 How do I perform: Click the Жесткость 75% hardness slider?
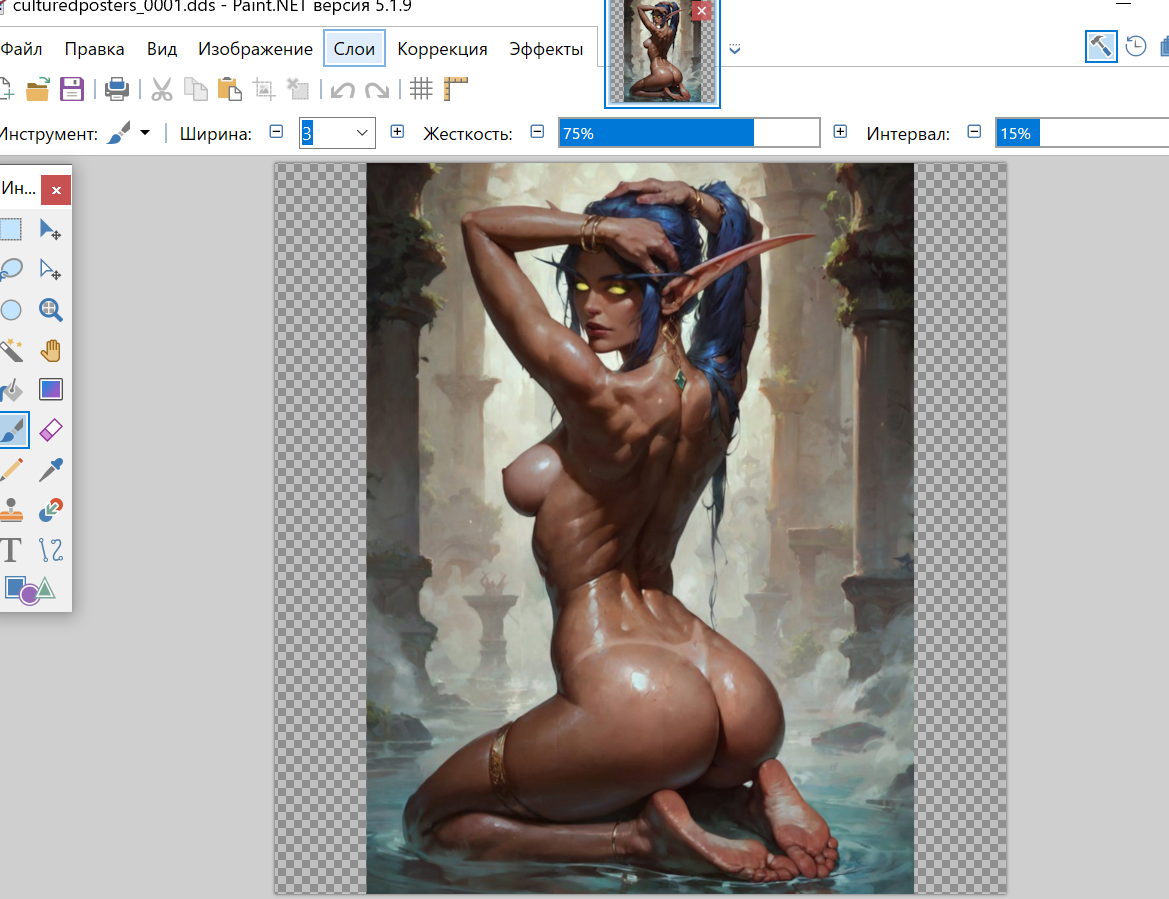(x=688, y=133)
